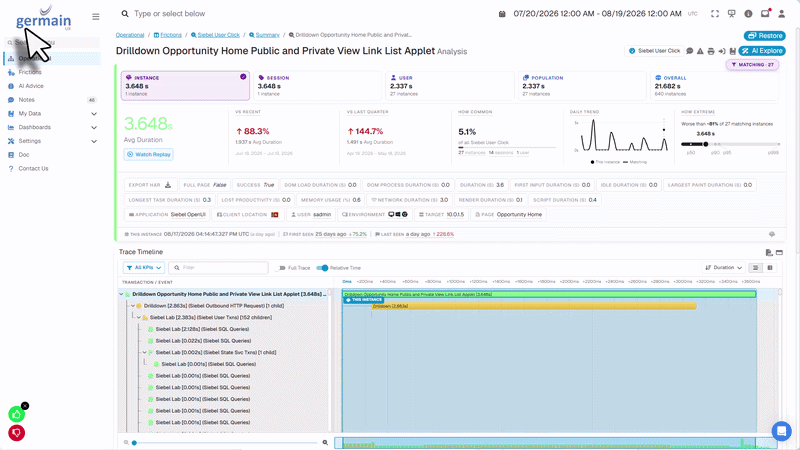800x450 pixels.
Task: Select the Population scope card
Action: (582, 86)
